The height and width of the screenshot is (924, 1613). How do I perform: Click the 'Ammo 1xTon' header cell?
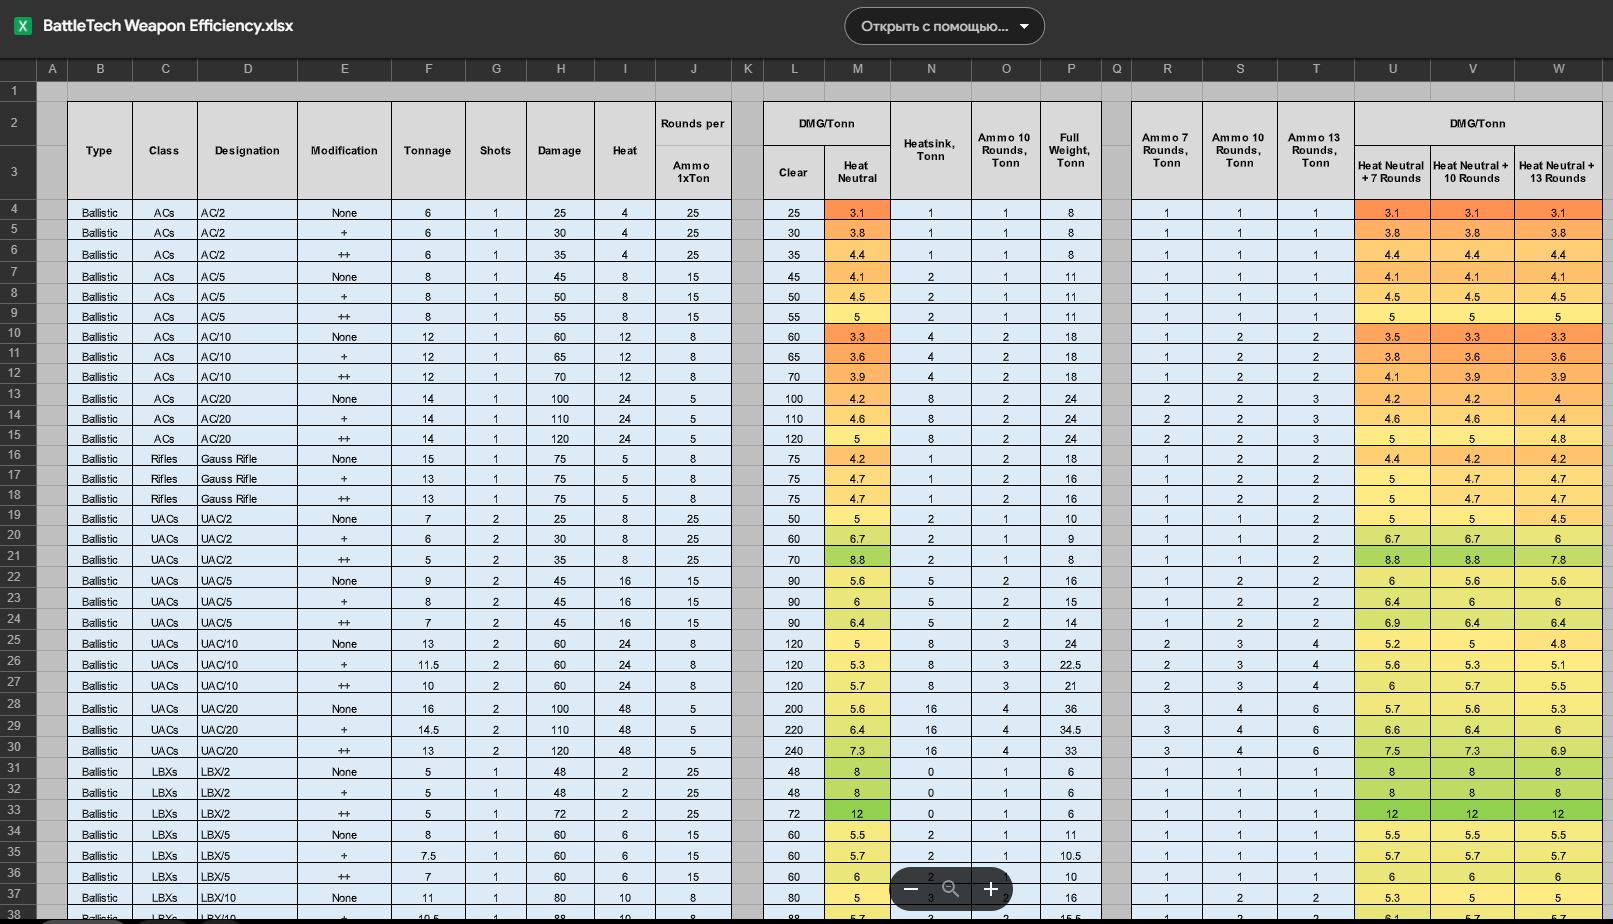coord(693,172)
